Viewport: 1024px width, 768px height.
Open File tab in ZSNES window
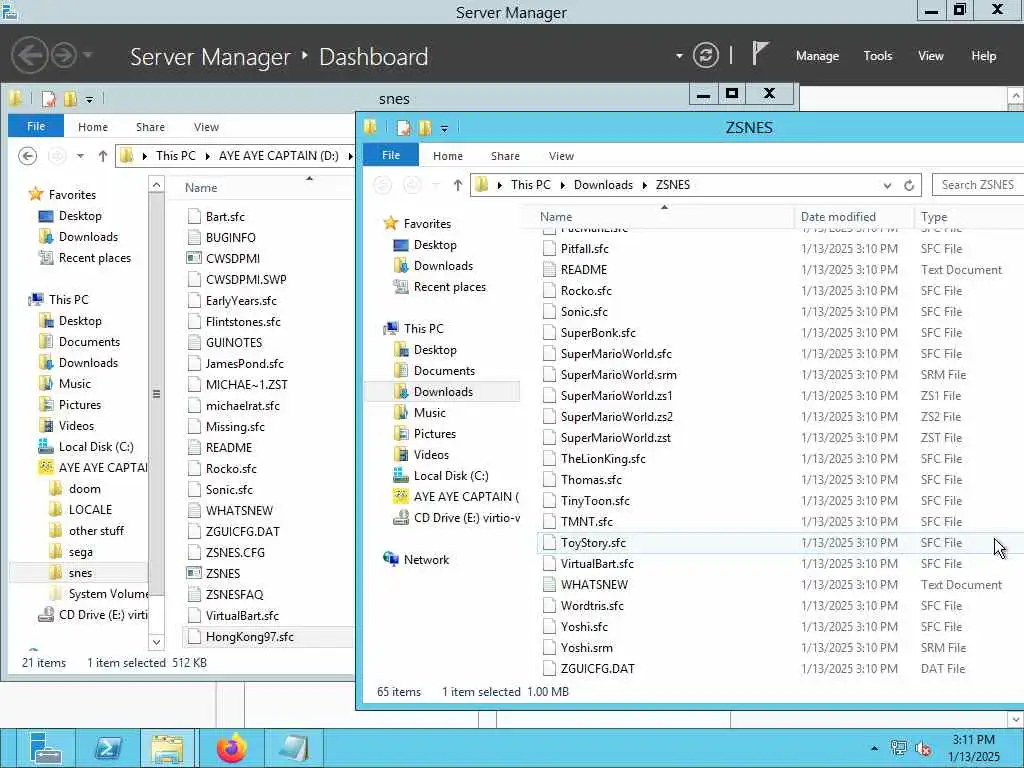(x=391, y=155)
